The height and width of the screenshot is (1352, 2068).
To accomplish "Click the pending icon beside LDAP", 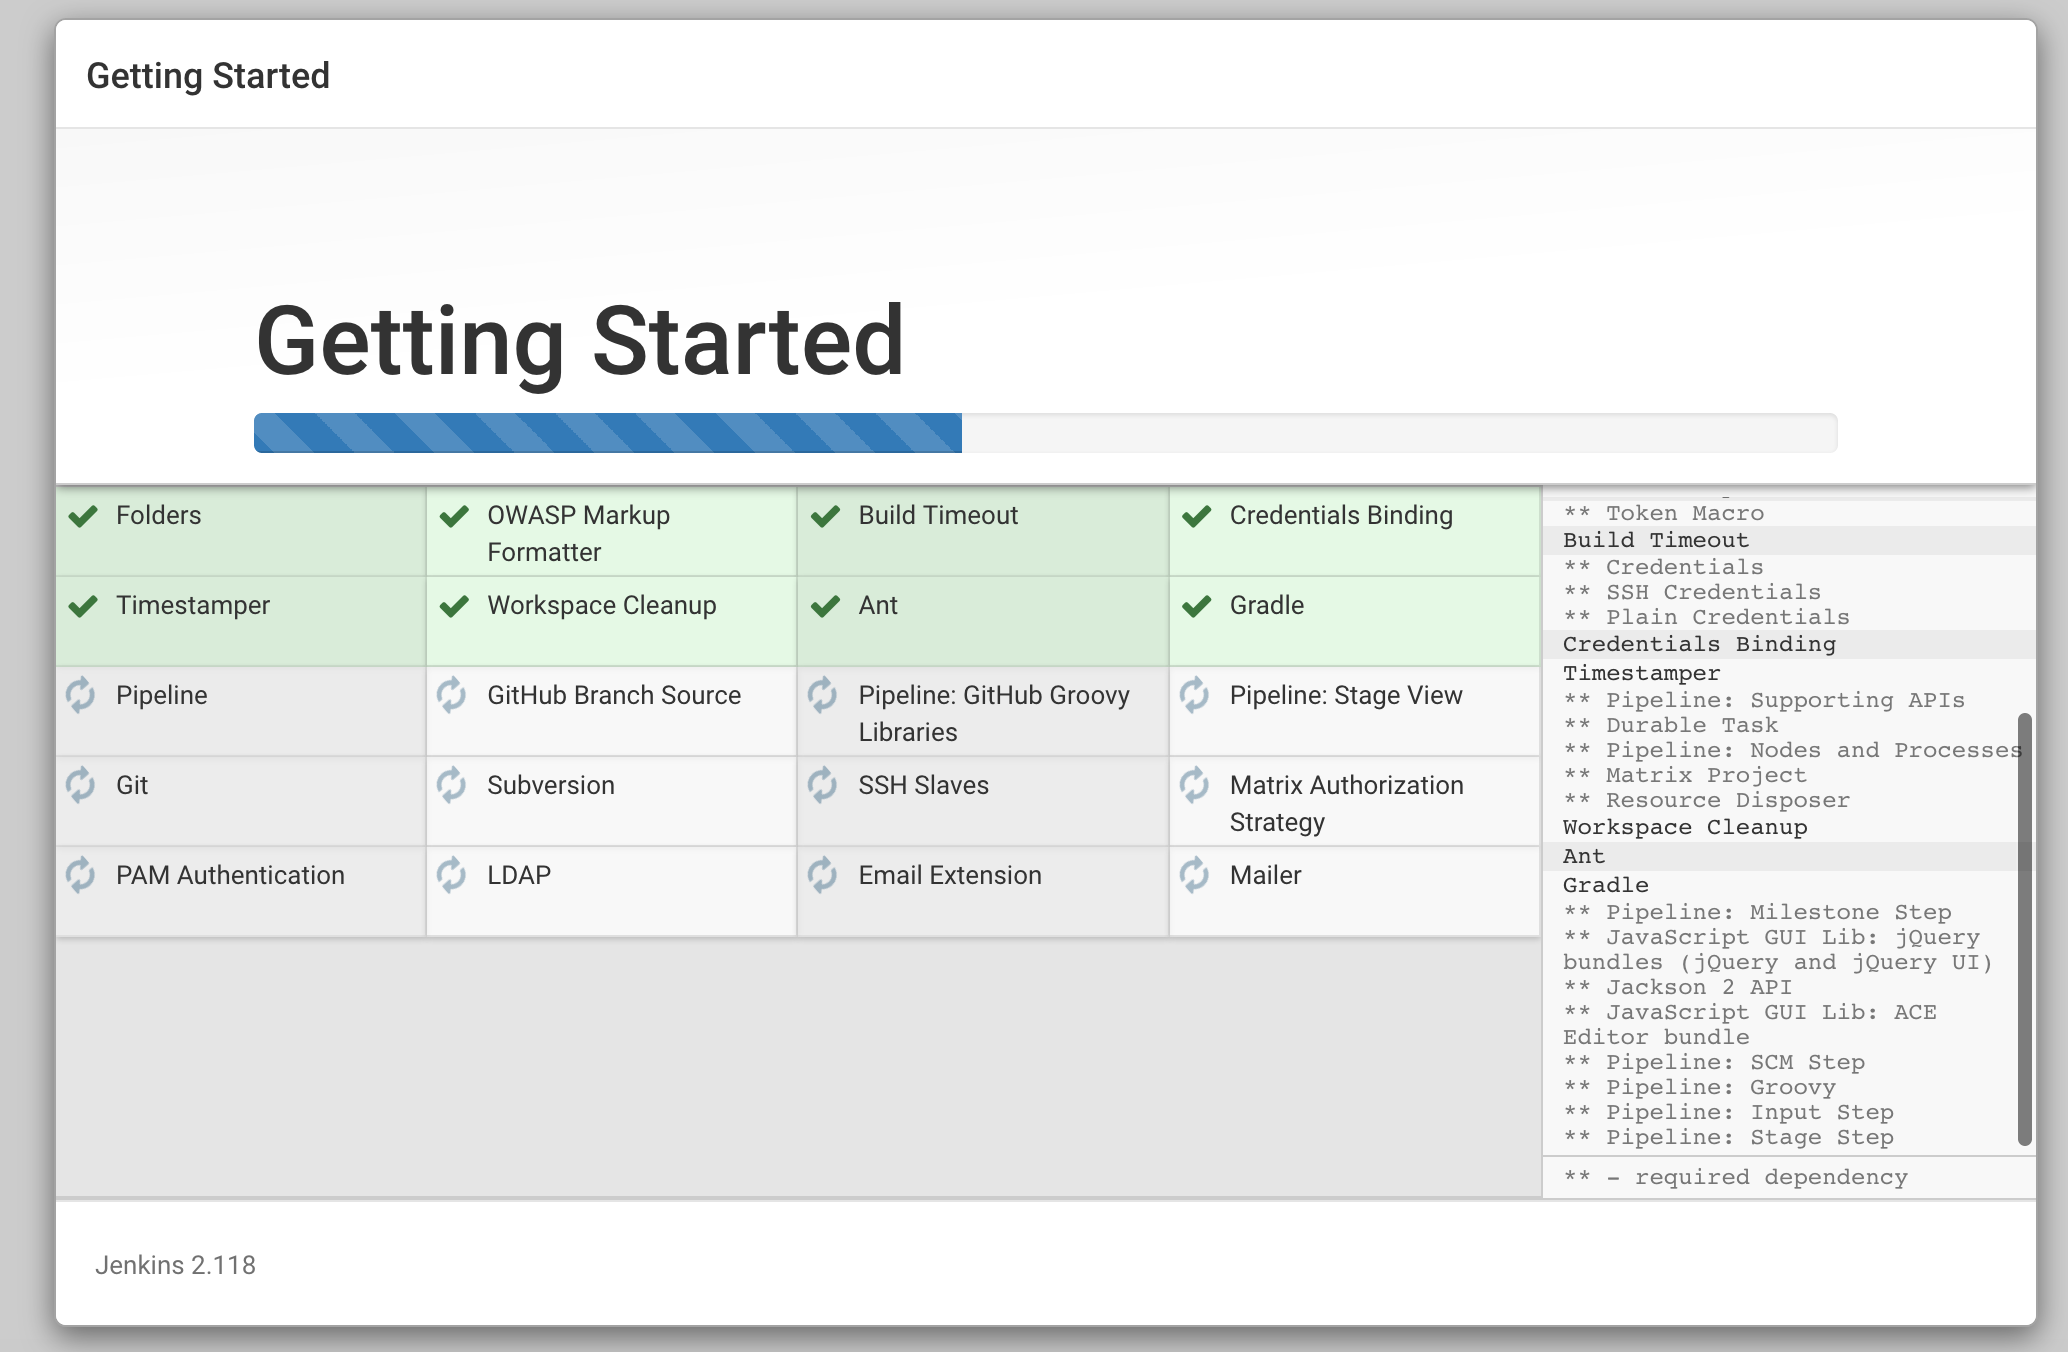I will (x=452, y=875).
